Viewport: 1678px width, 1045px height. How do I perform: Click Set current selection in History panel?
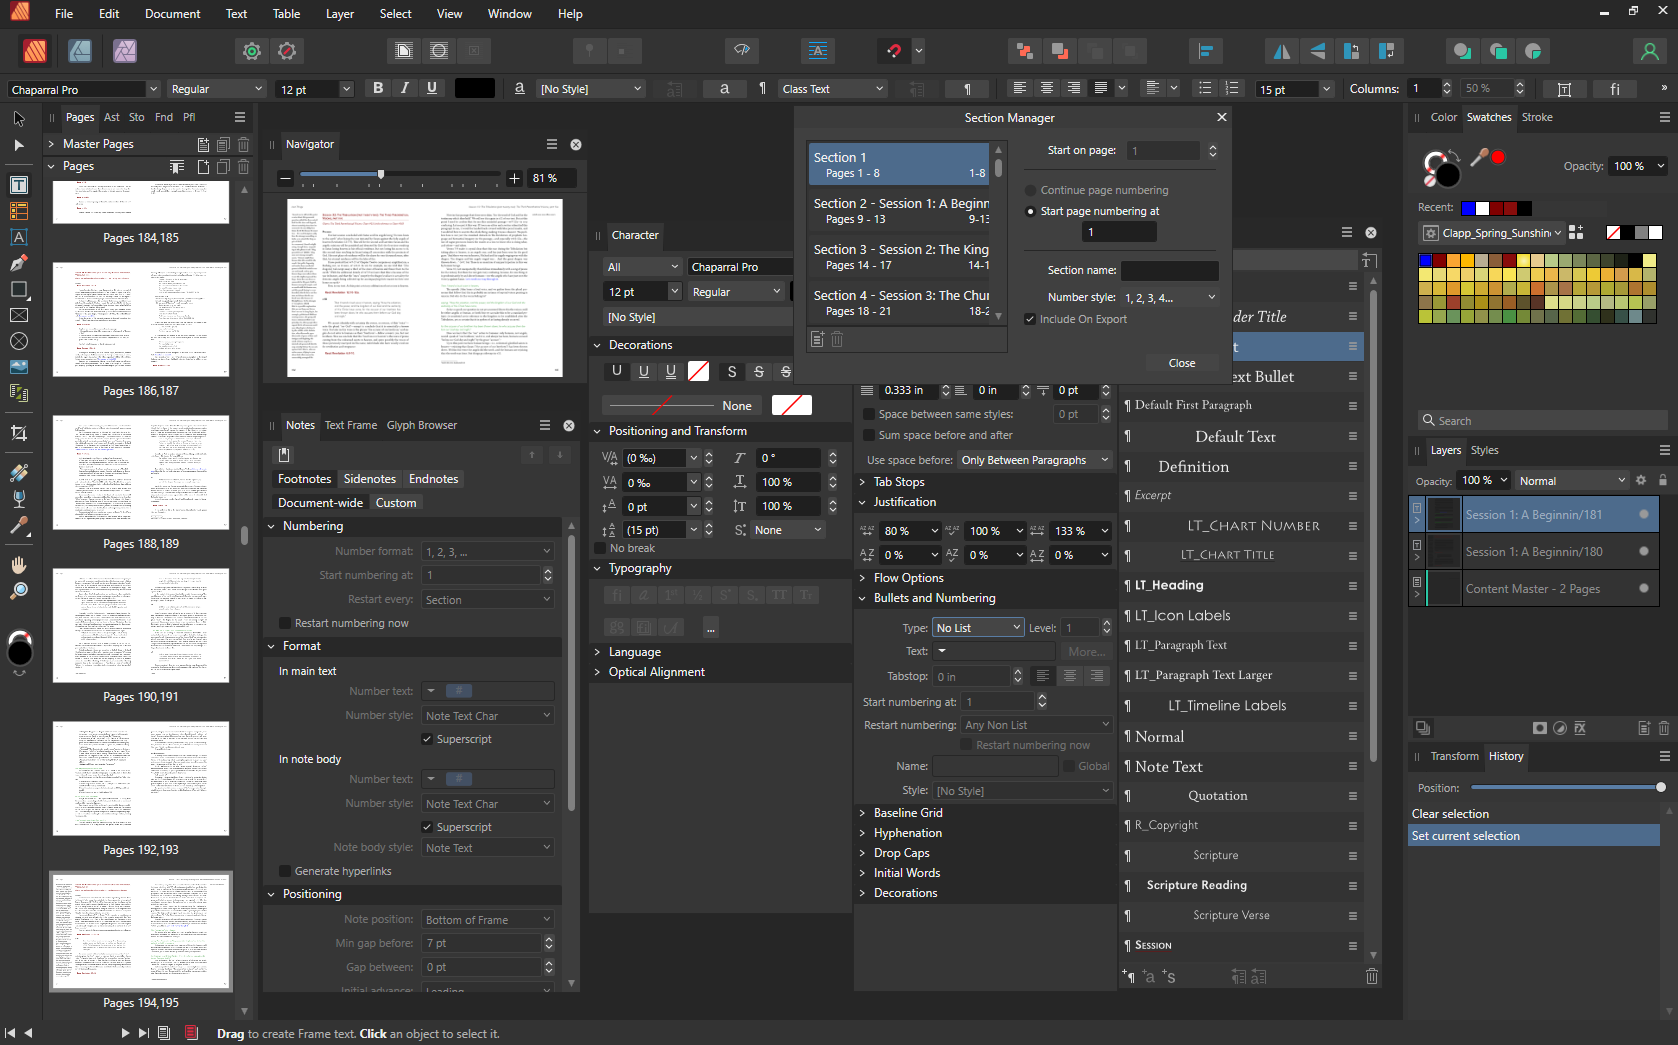pyautogui.click(x=1467, y=835)
